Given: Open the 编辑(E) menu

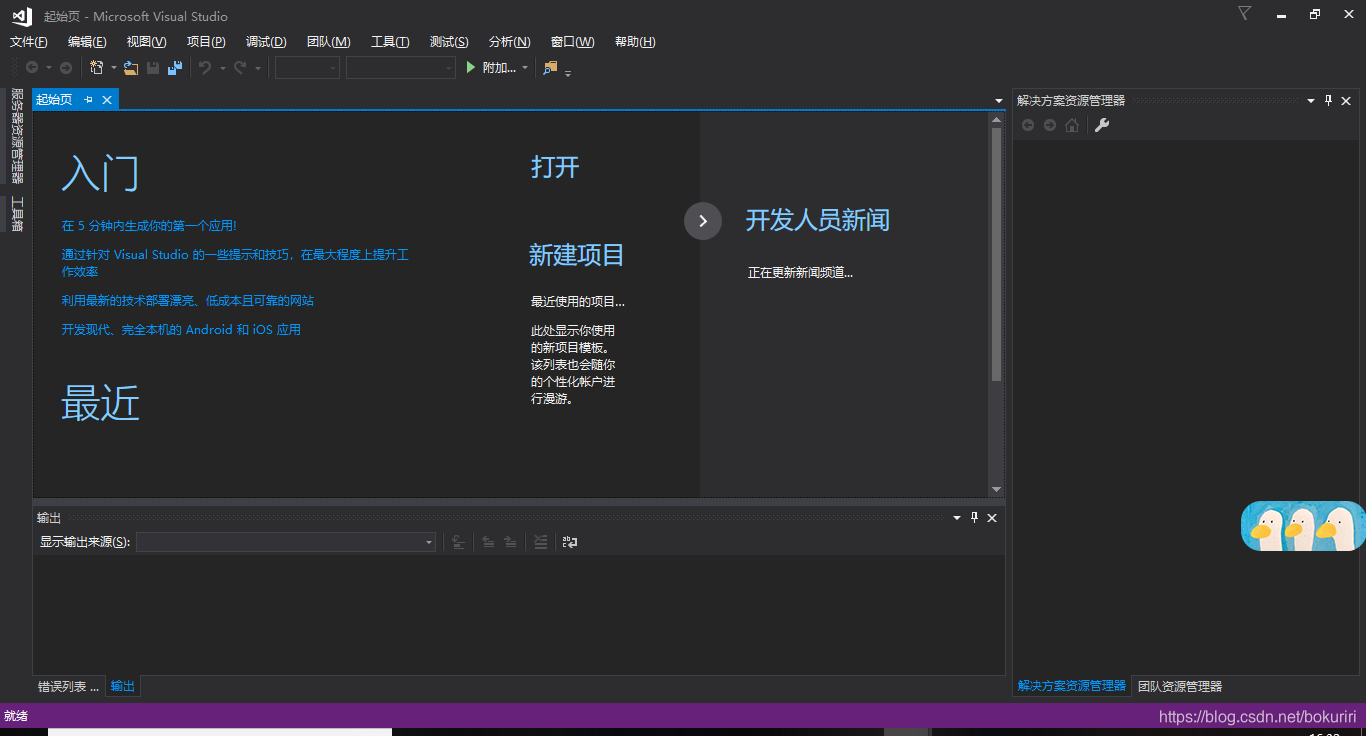Looking at the screenshot, I should 87,42.
